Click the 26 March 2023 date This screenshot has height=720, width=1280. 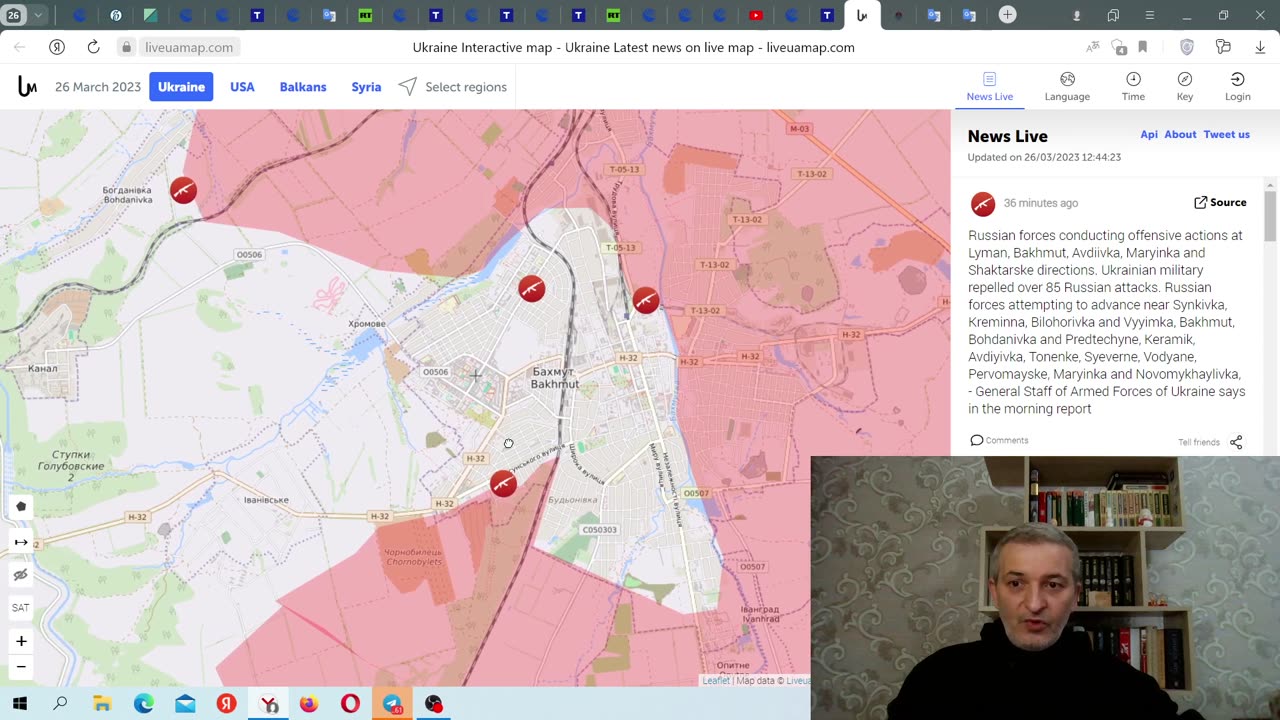click(98, 87)
